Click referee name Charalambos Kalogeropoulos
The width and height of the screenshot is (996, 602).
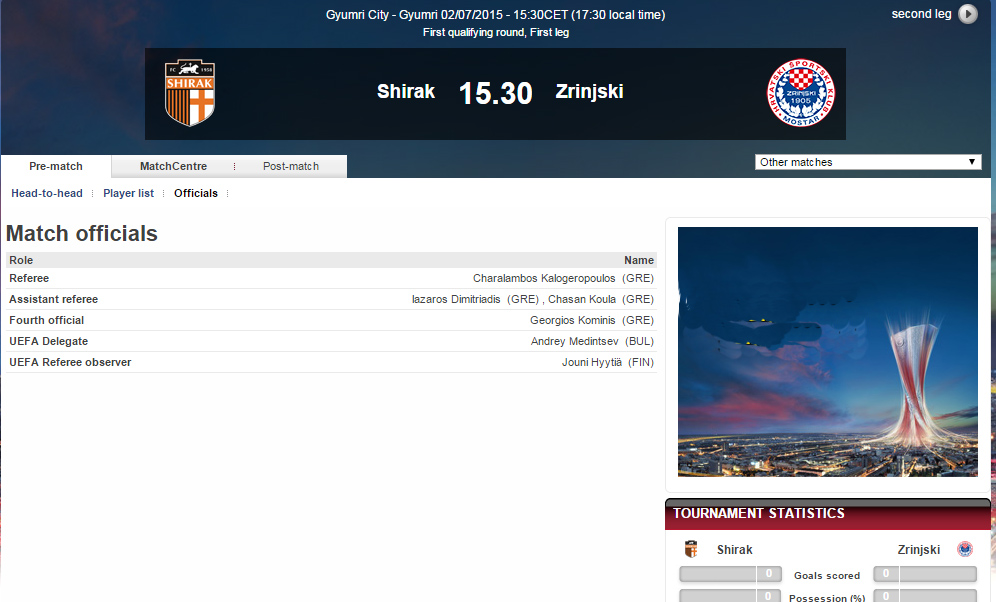click(x=544, y=278)
